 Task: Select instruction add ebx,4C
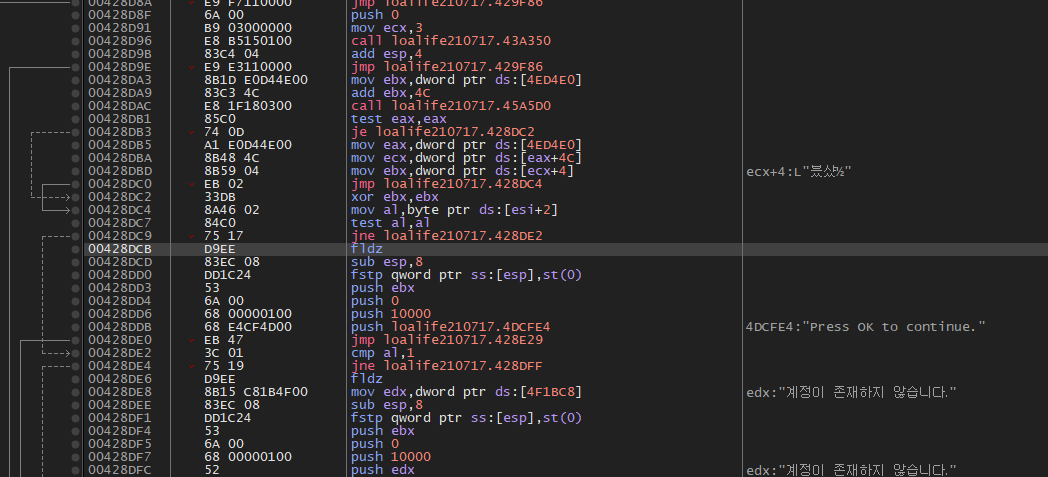click(x=392, y=94)
